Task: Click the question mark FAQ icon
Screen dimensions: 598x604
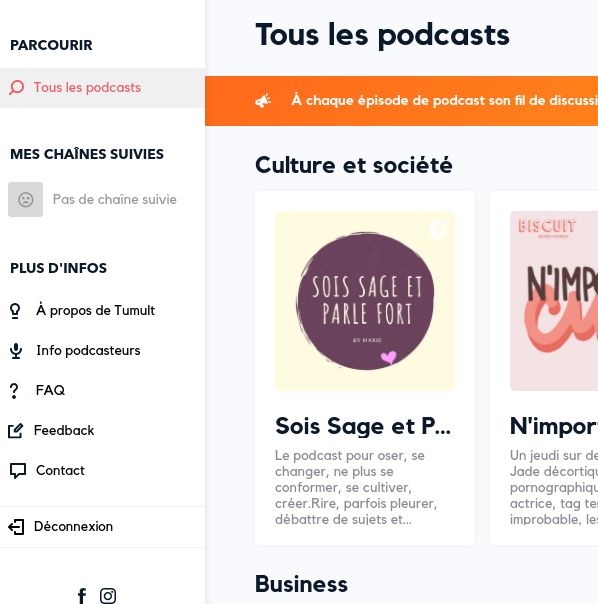Action: (x=14, y=391)
